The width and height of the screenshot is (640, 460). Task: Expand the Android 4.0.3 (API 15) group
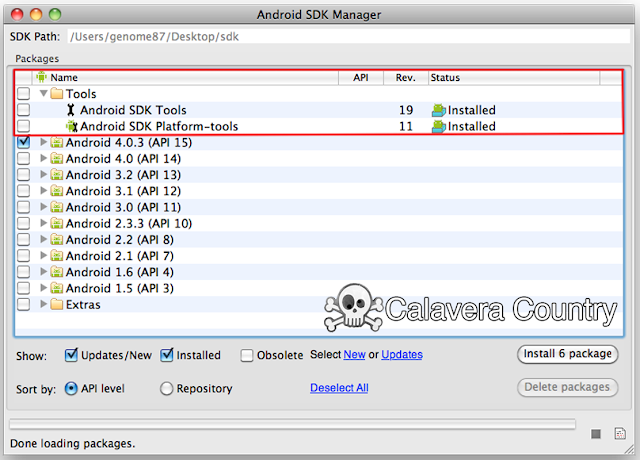43,142
